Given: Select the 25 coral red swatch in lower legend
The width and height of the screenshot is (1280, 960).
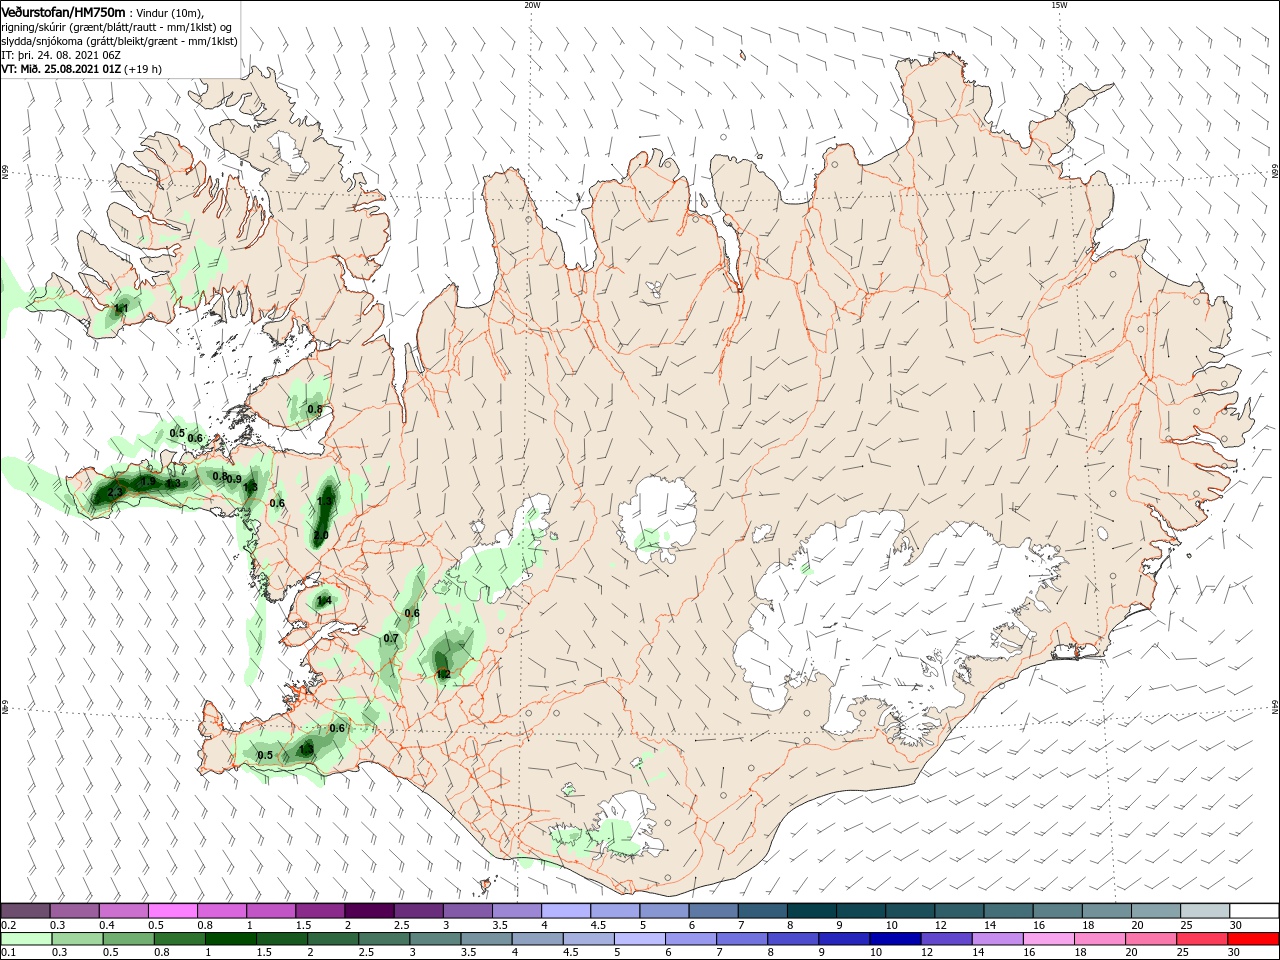Looking at the screenshot, I should click(1200, 939).
